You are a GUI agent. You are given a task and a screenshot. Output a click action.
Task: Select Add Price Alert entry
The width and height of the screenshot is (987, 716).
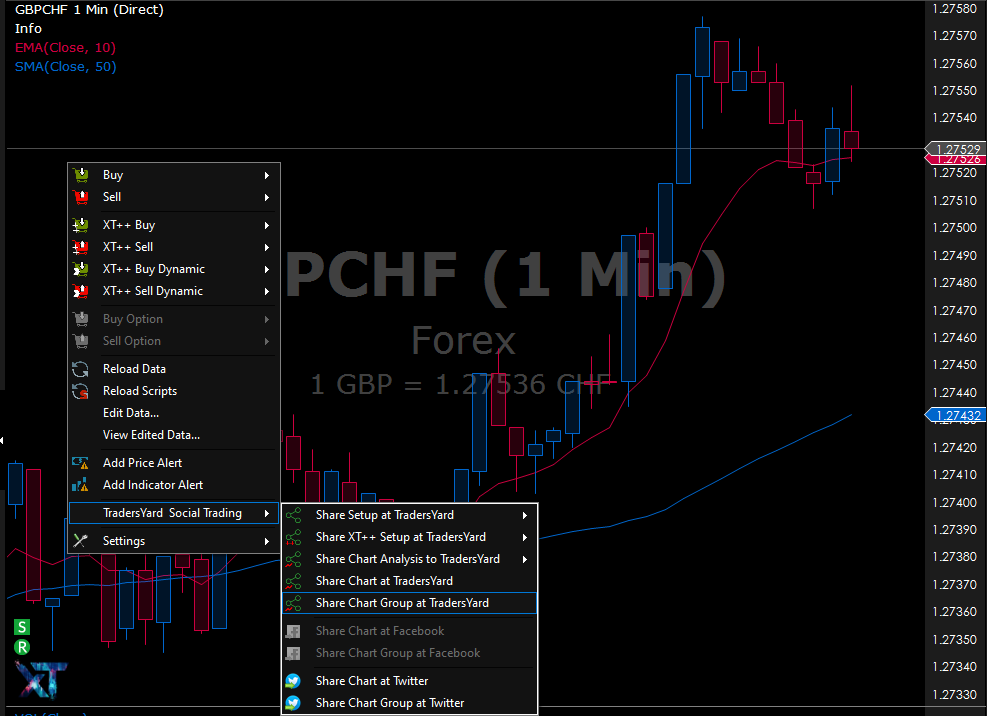click(x=173, y=463)
